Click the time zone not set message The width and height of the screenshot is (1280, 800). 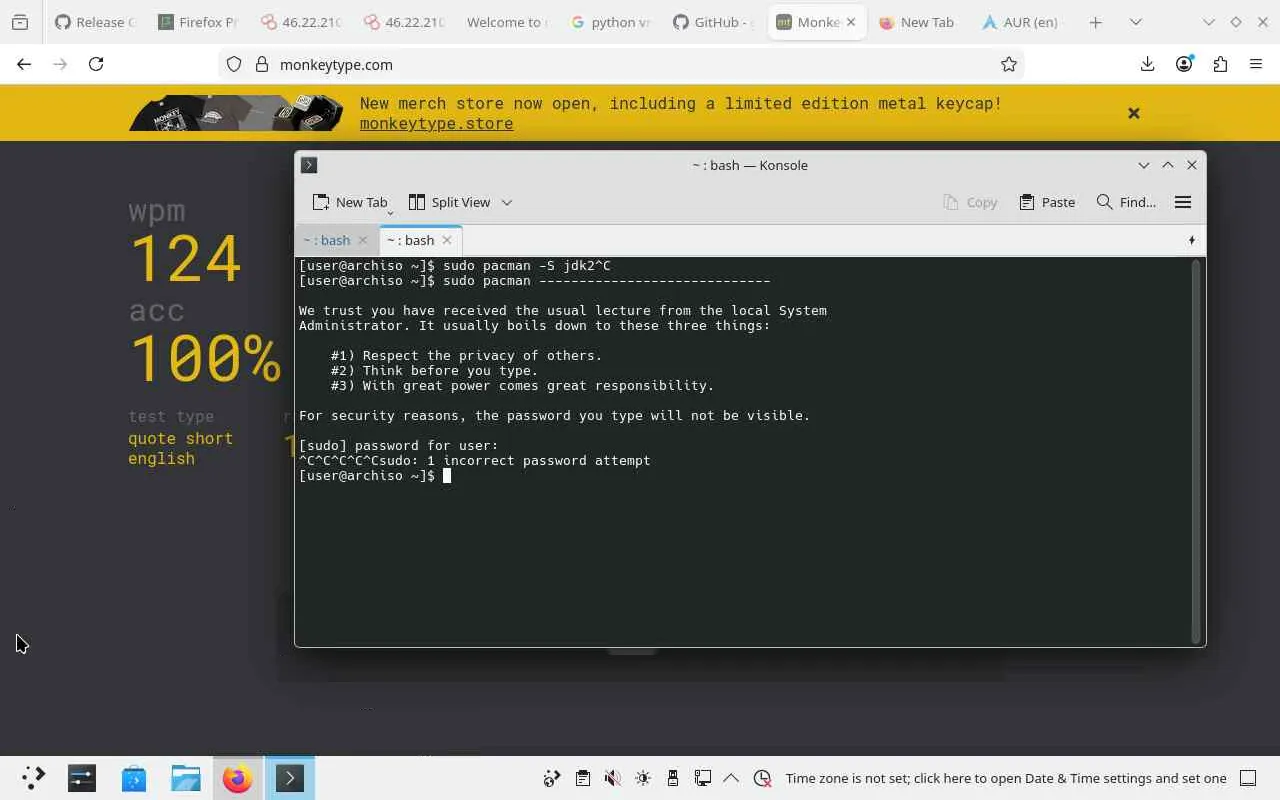point(1006,778)
